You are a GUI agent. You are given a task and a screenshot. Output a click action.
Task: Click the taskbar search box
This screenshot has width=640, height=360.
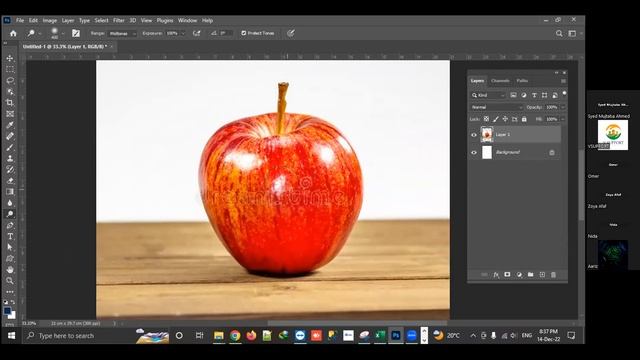[79, 336]
